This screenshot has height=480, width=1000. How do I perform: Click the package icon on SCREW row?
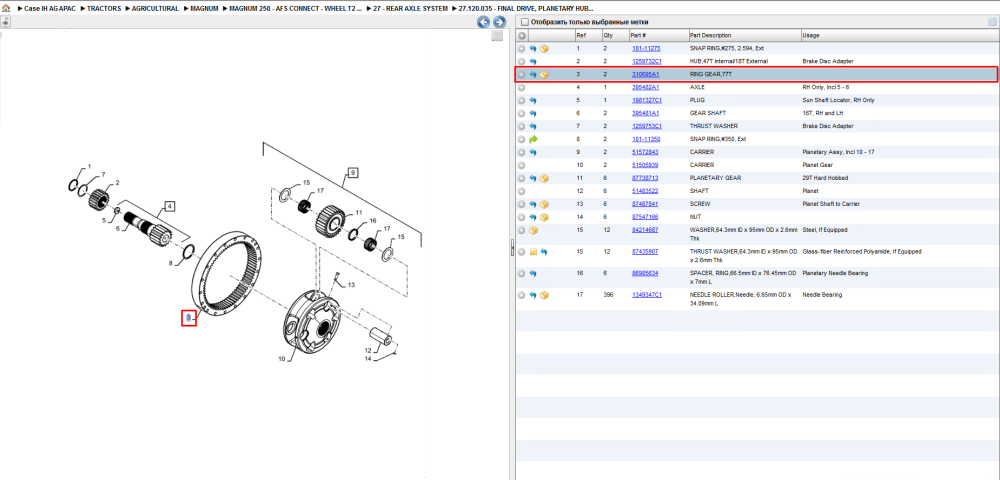(x=544, y=204)
